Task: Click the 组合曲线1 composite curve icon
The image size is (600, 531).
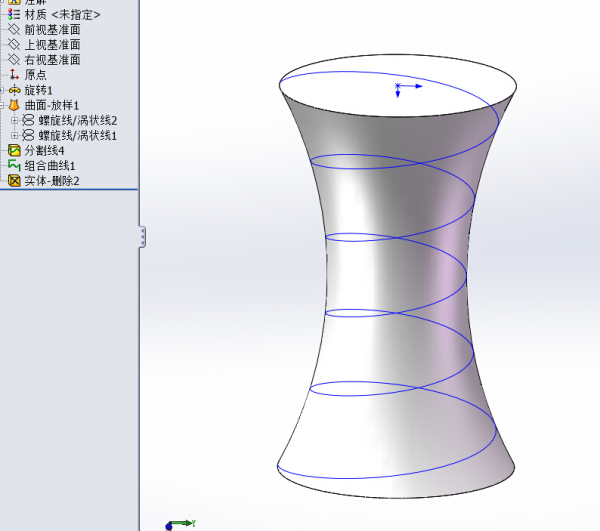Action: click(x=14, y=165)
